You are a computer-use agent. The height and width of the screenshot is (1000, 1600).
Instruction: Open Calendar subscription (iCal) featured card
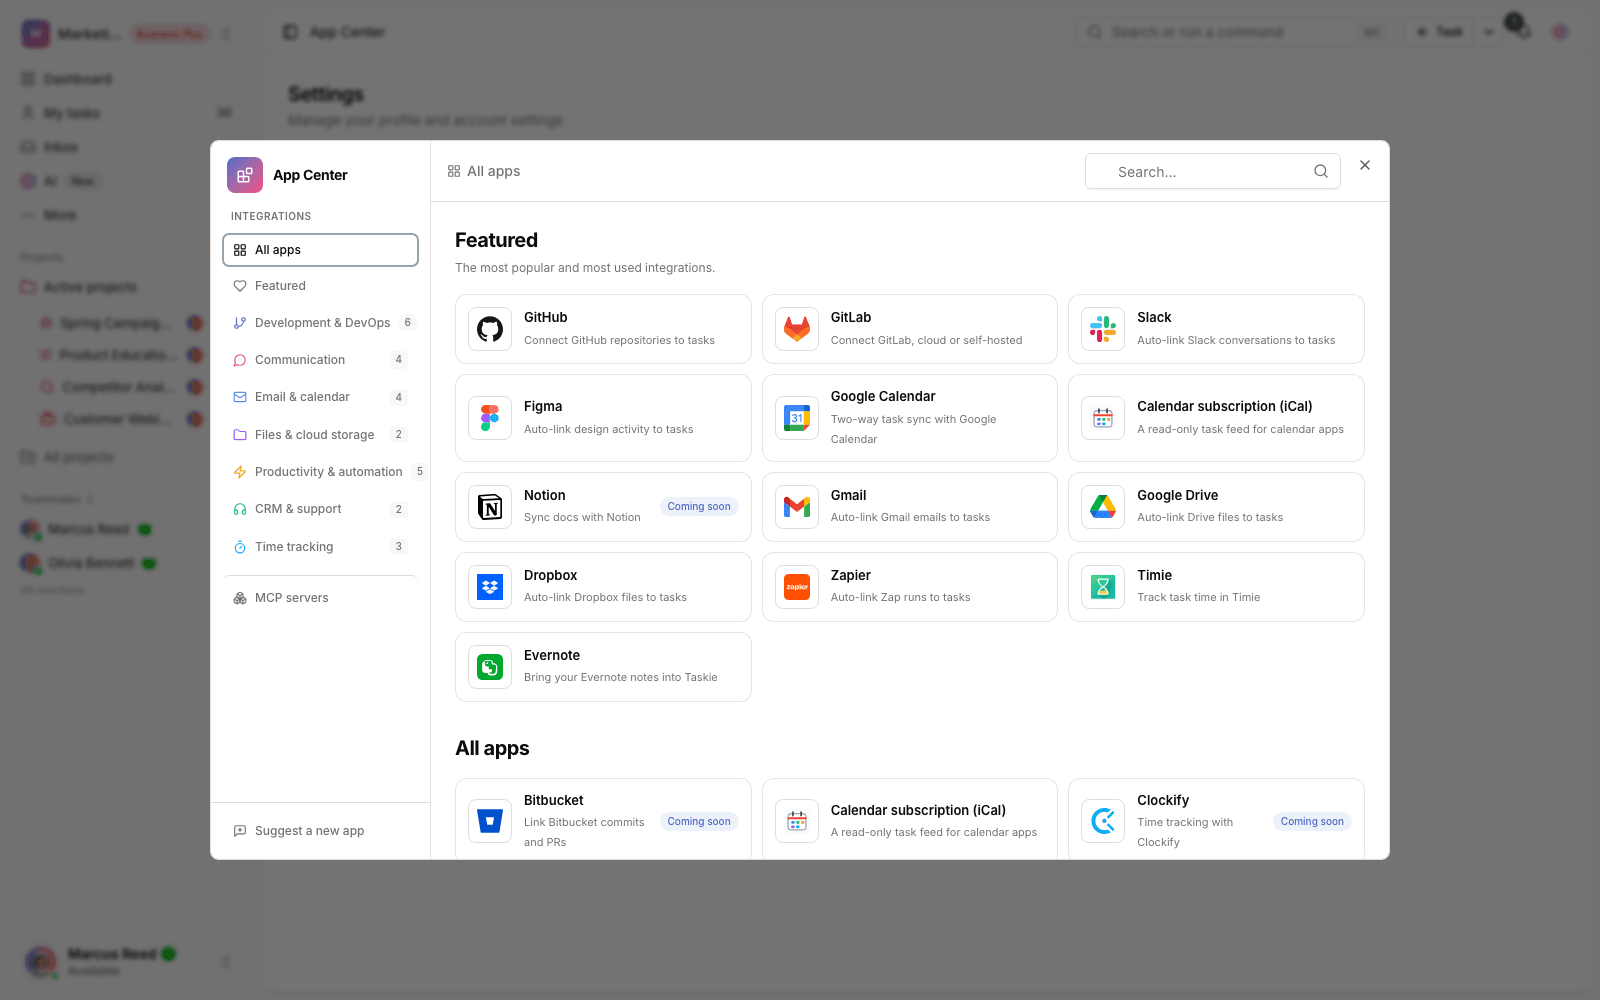click(1216, 418)
